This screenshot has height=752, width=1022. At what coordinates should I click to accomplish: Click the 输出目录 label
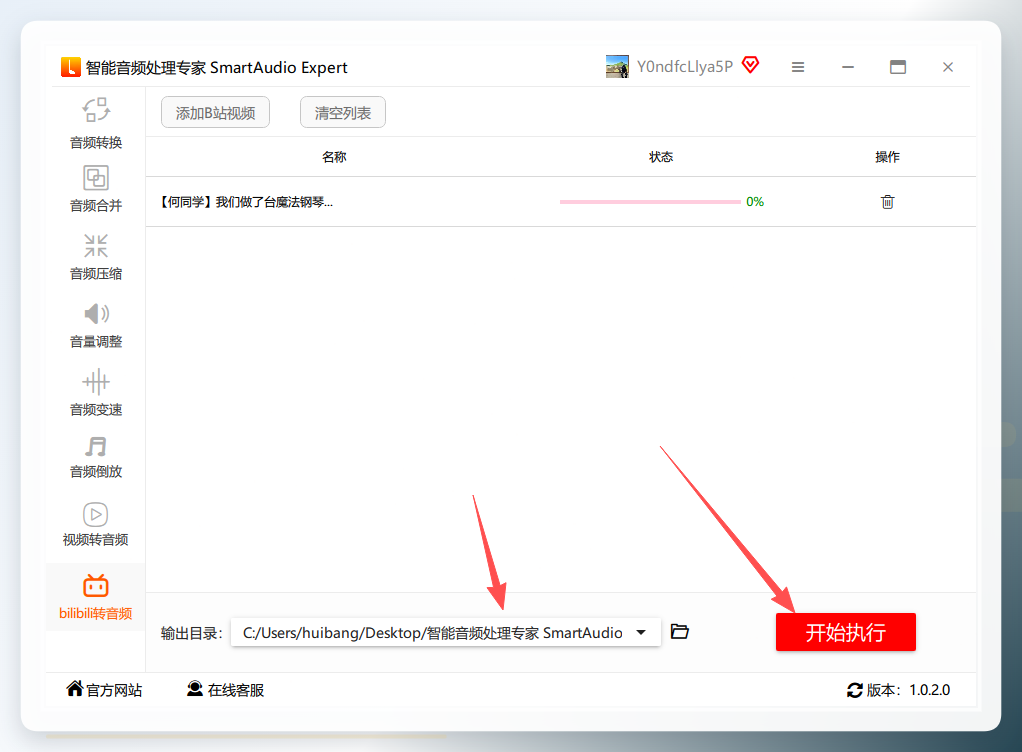(x=192, y=633)
